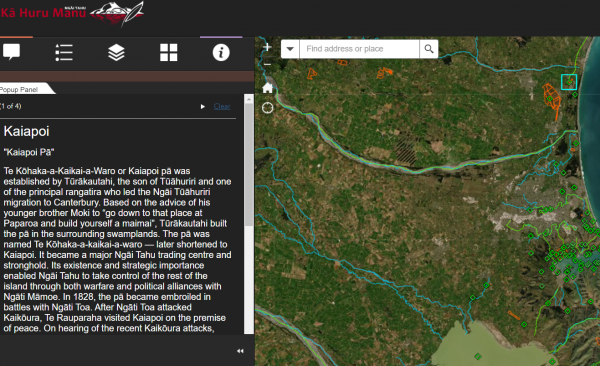Viewport: 600px width, 366px height.
Task: Click the Clear link
Action: pos(222,106)
